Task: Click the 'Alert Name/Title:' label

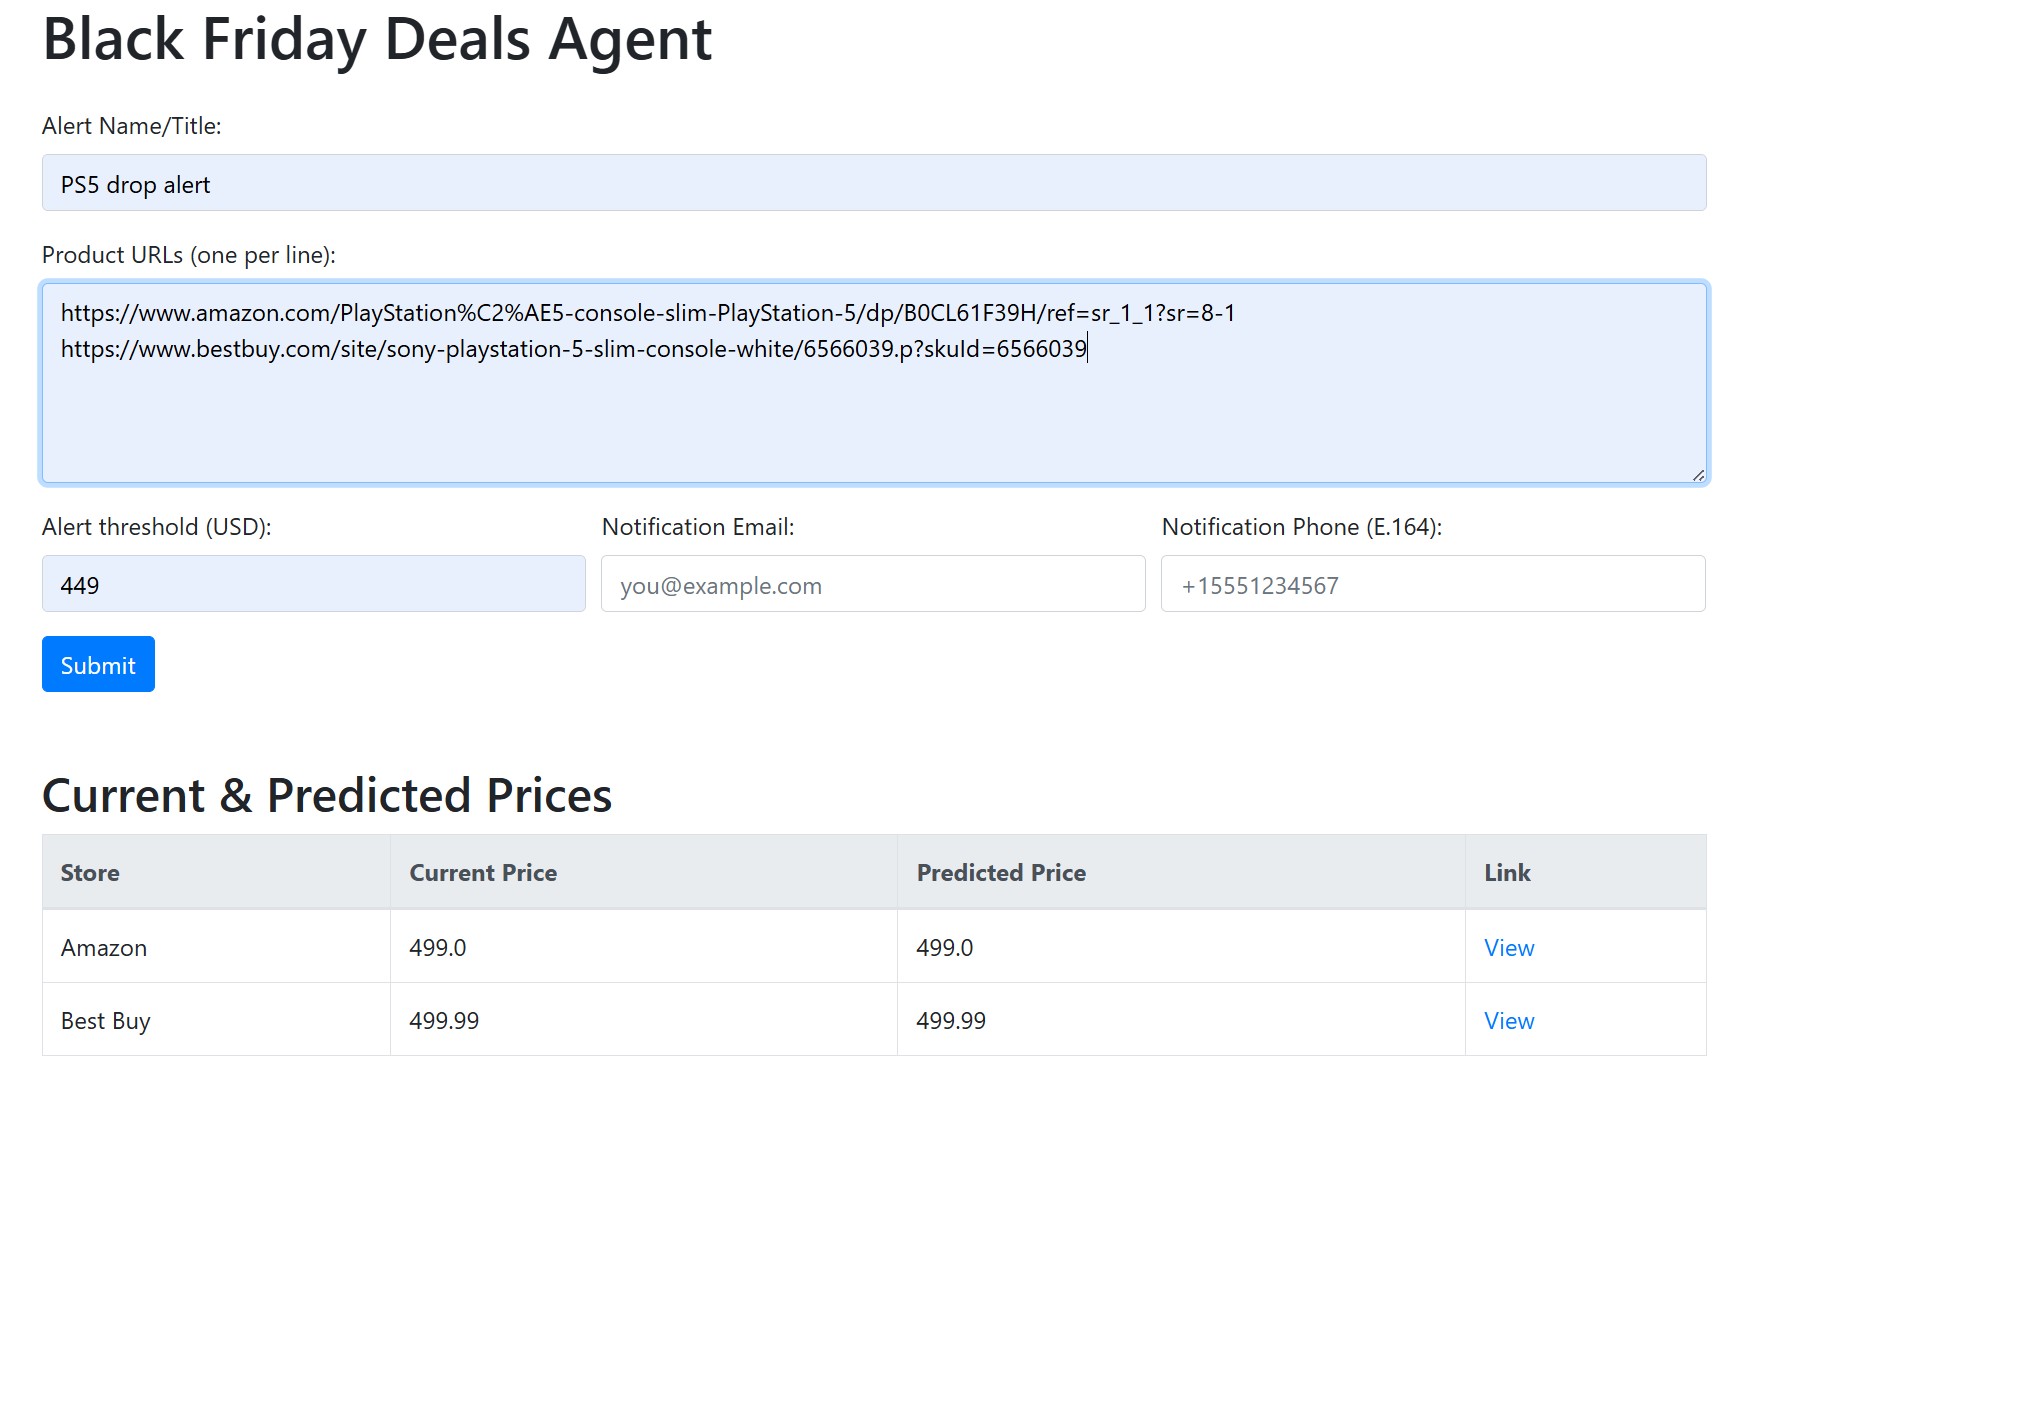Action: pyautogui.click(x=132, y=126)
